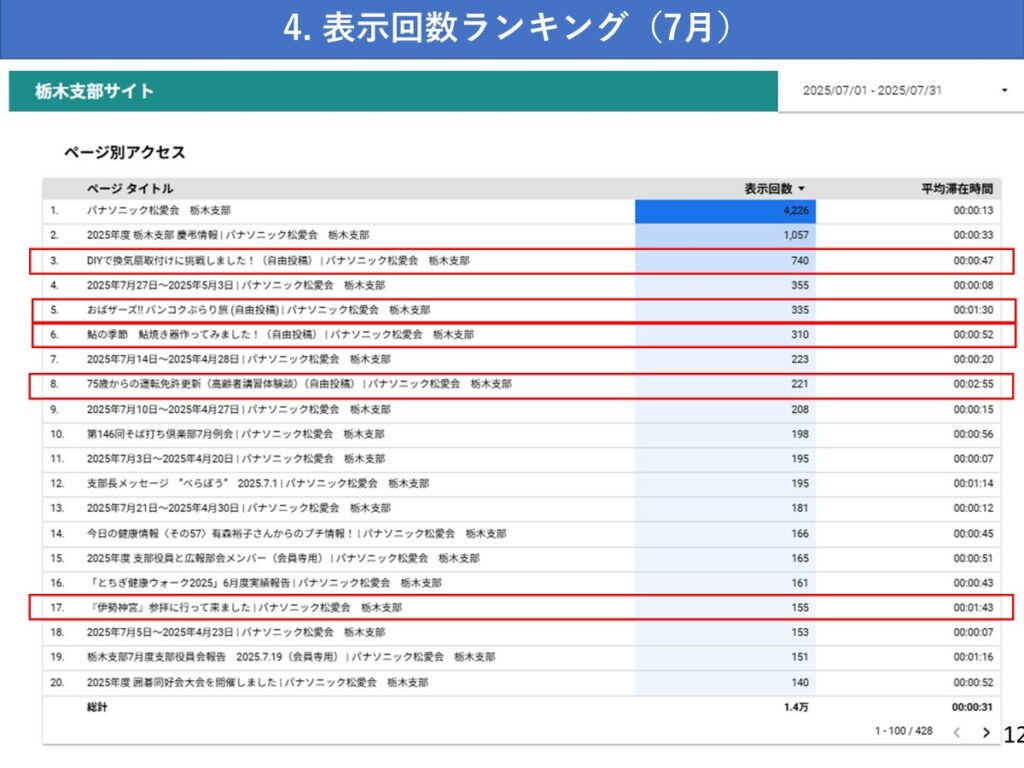Screen dimensions: 1024x768
Task: Sort by the ページ タイトル column header
Action: coord(129,188)
